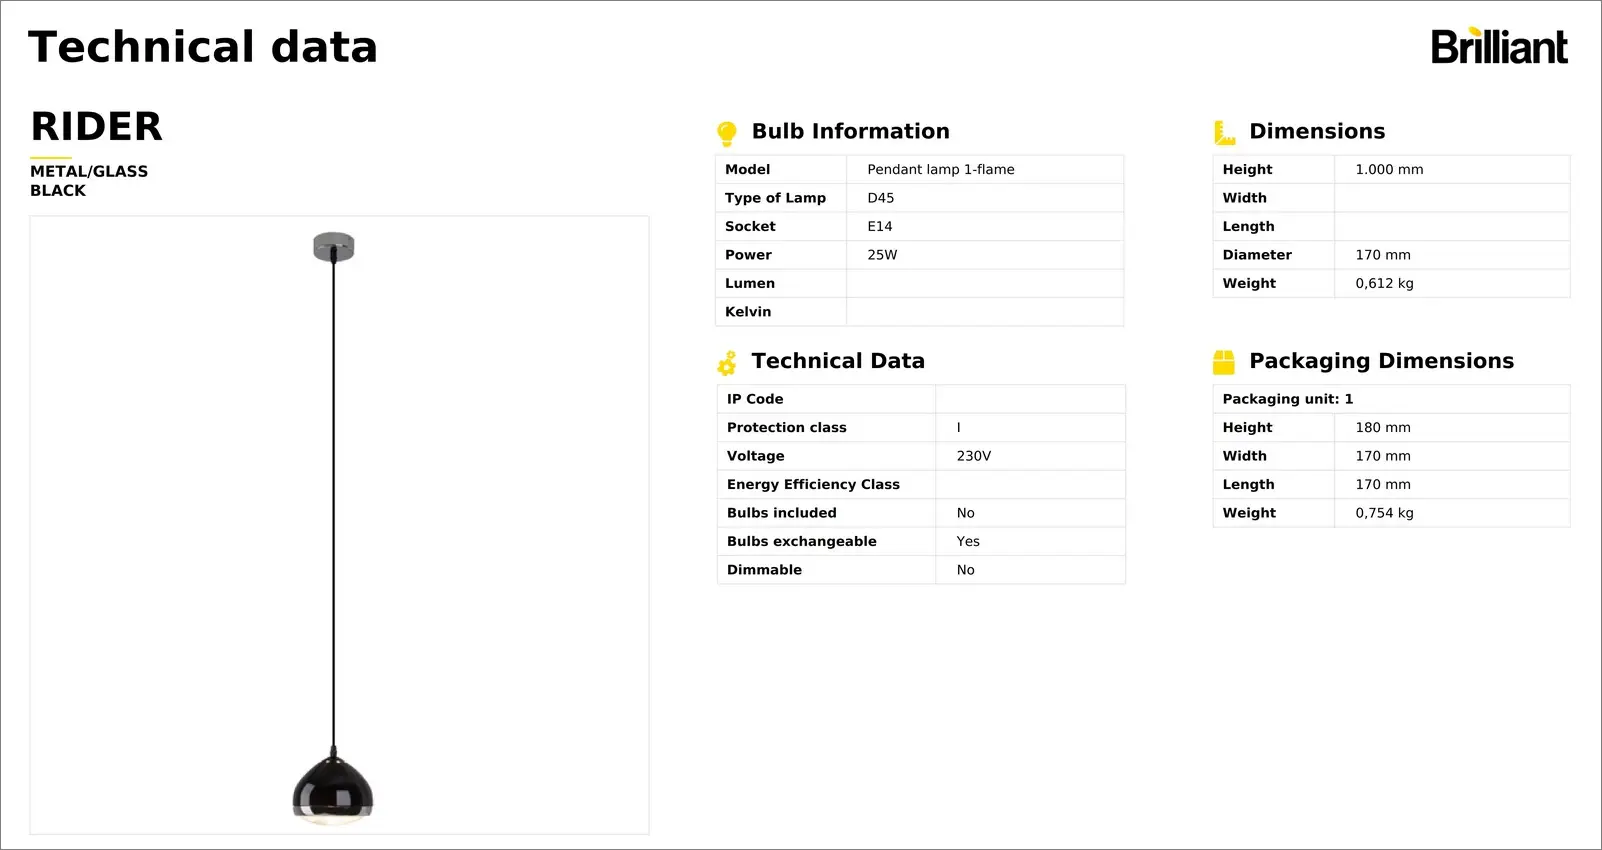Select the 230V voltage value
1602x850 pixels.
click(x=973, y=456)
